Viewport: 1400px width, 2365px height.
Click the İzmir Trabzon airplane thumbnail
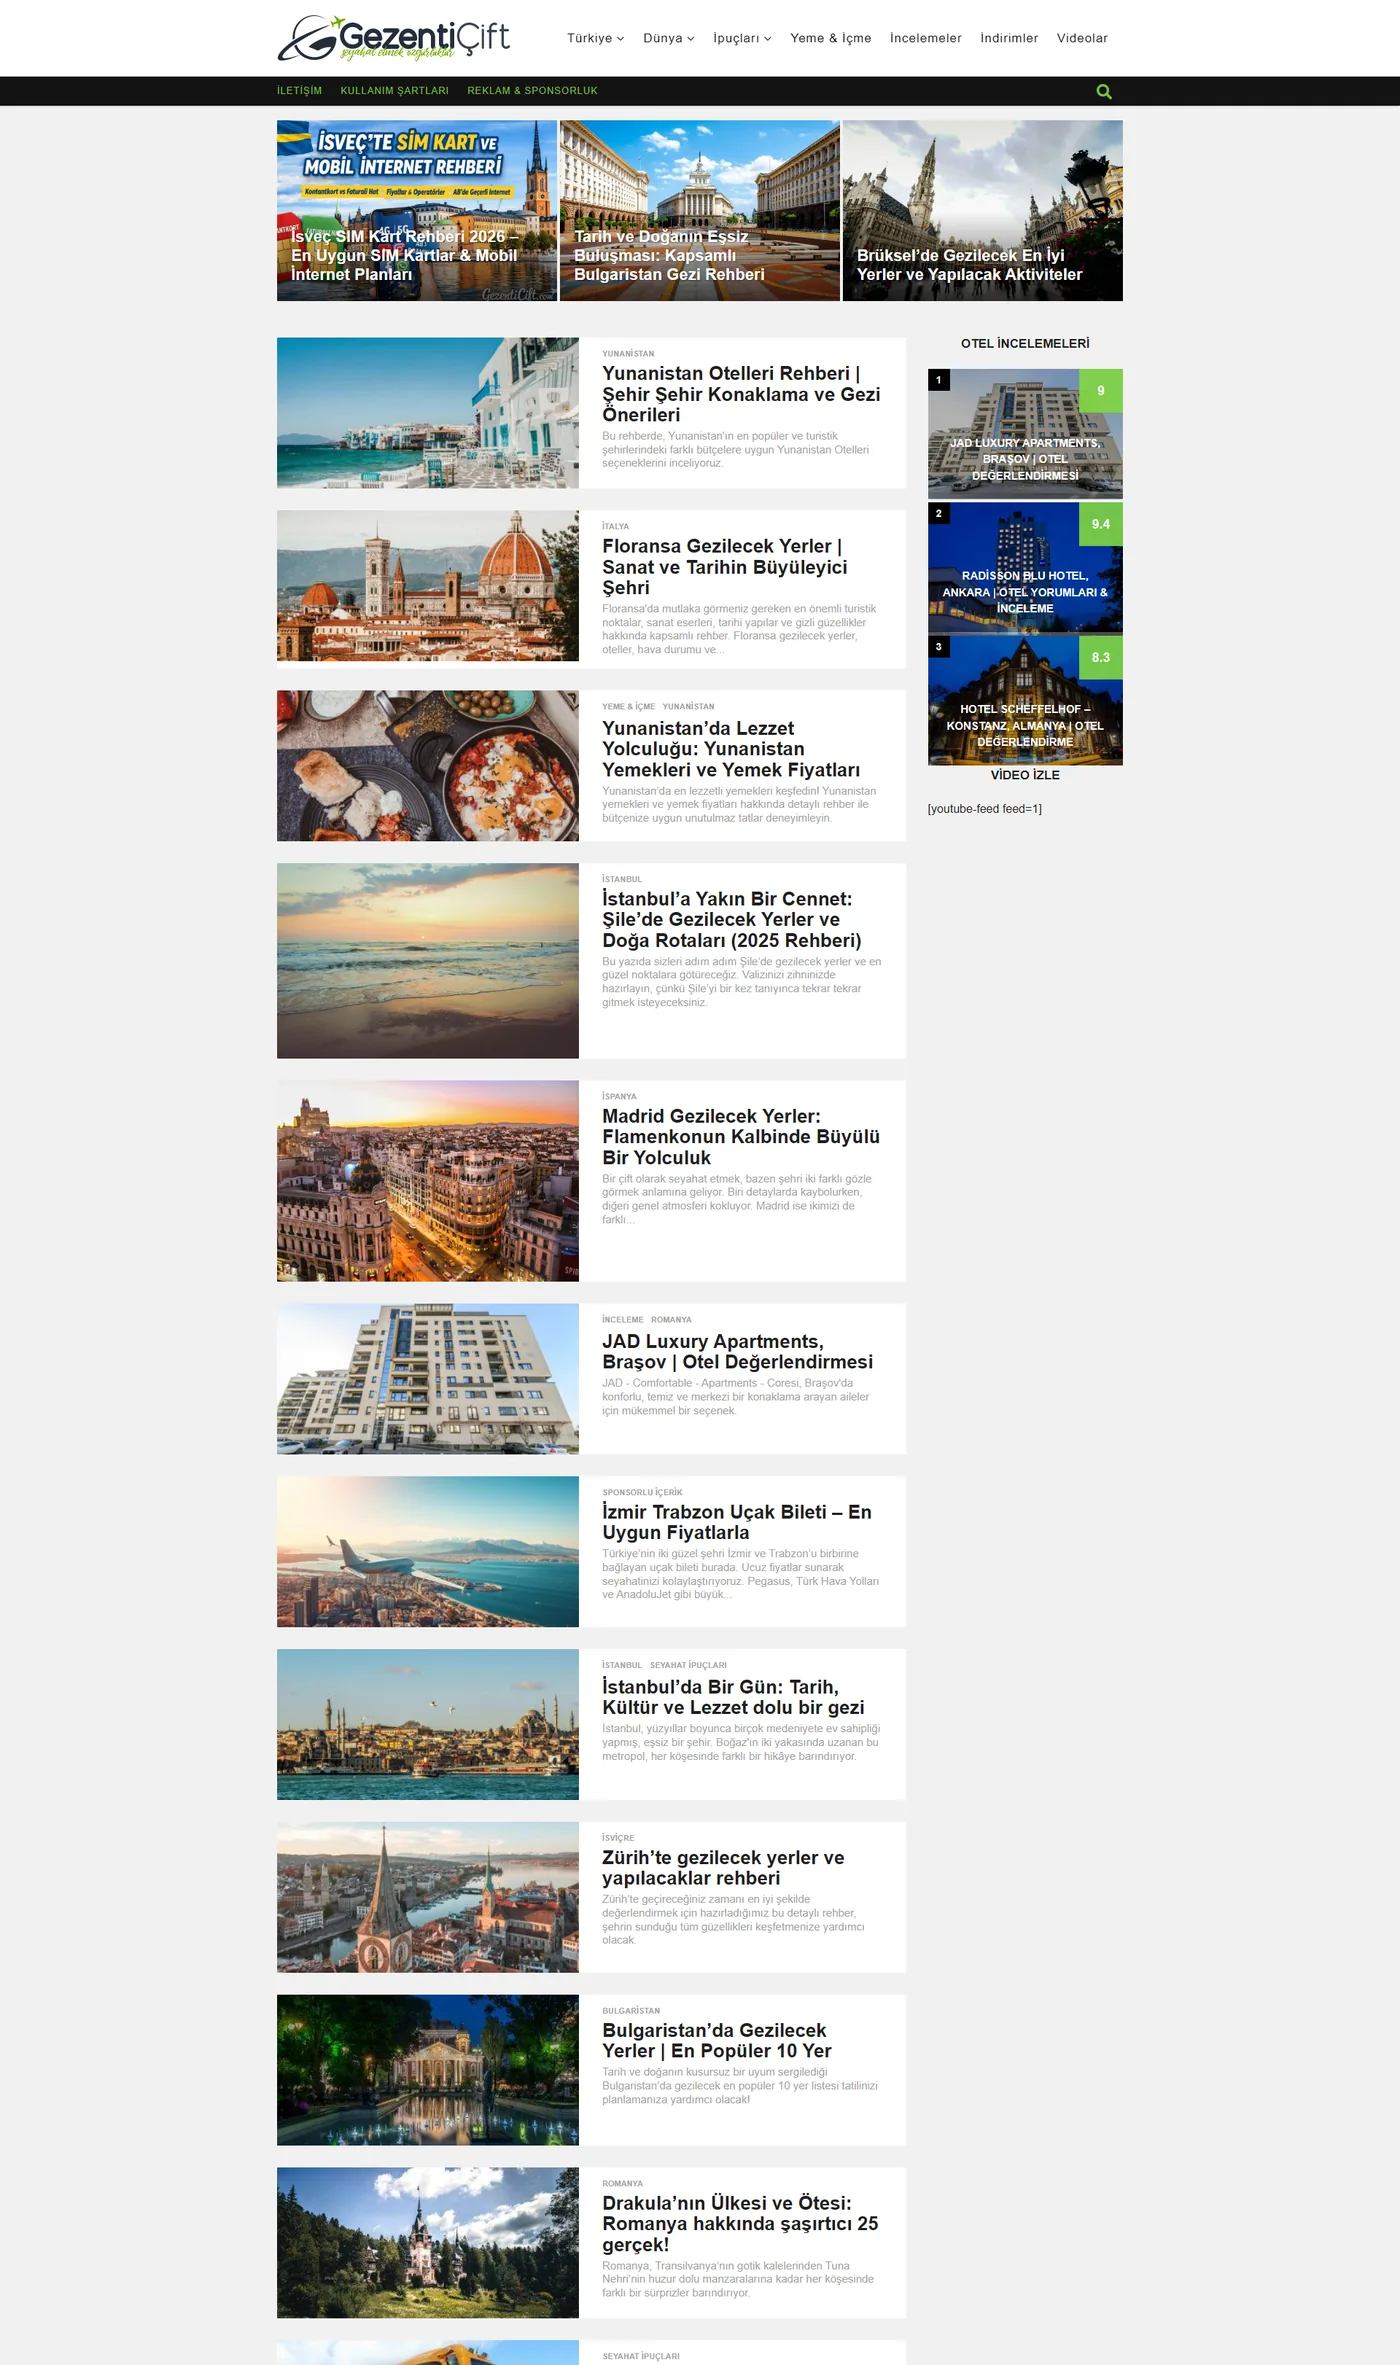pyautogui.click(x=427, y=1551)
